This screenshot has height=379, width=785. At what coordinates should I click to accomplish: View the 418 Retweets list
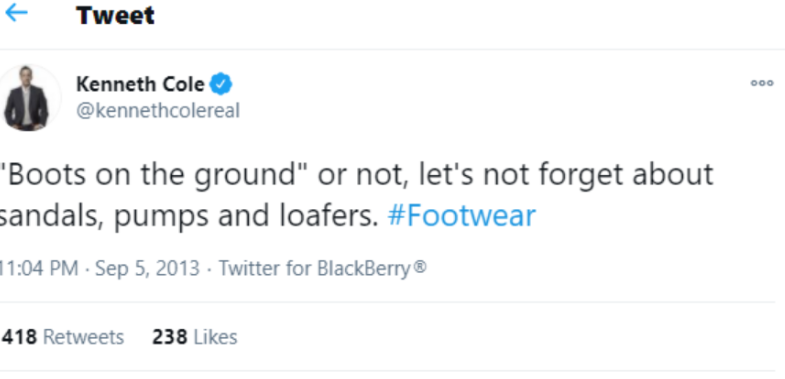(63, 337)
